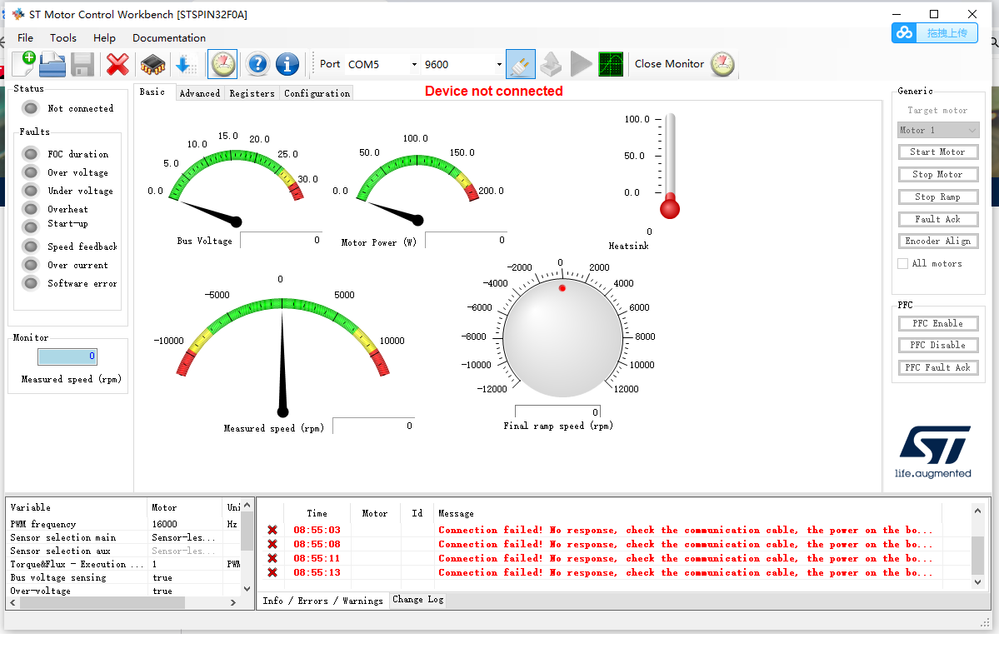The height and width of the screenshot is (653, 999).
Task: Click the blue download arrow icon
Action: click(185, 64)
